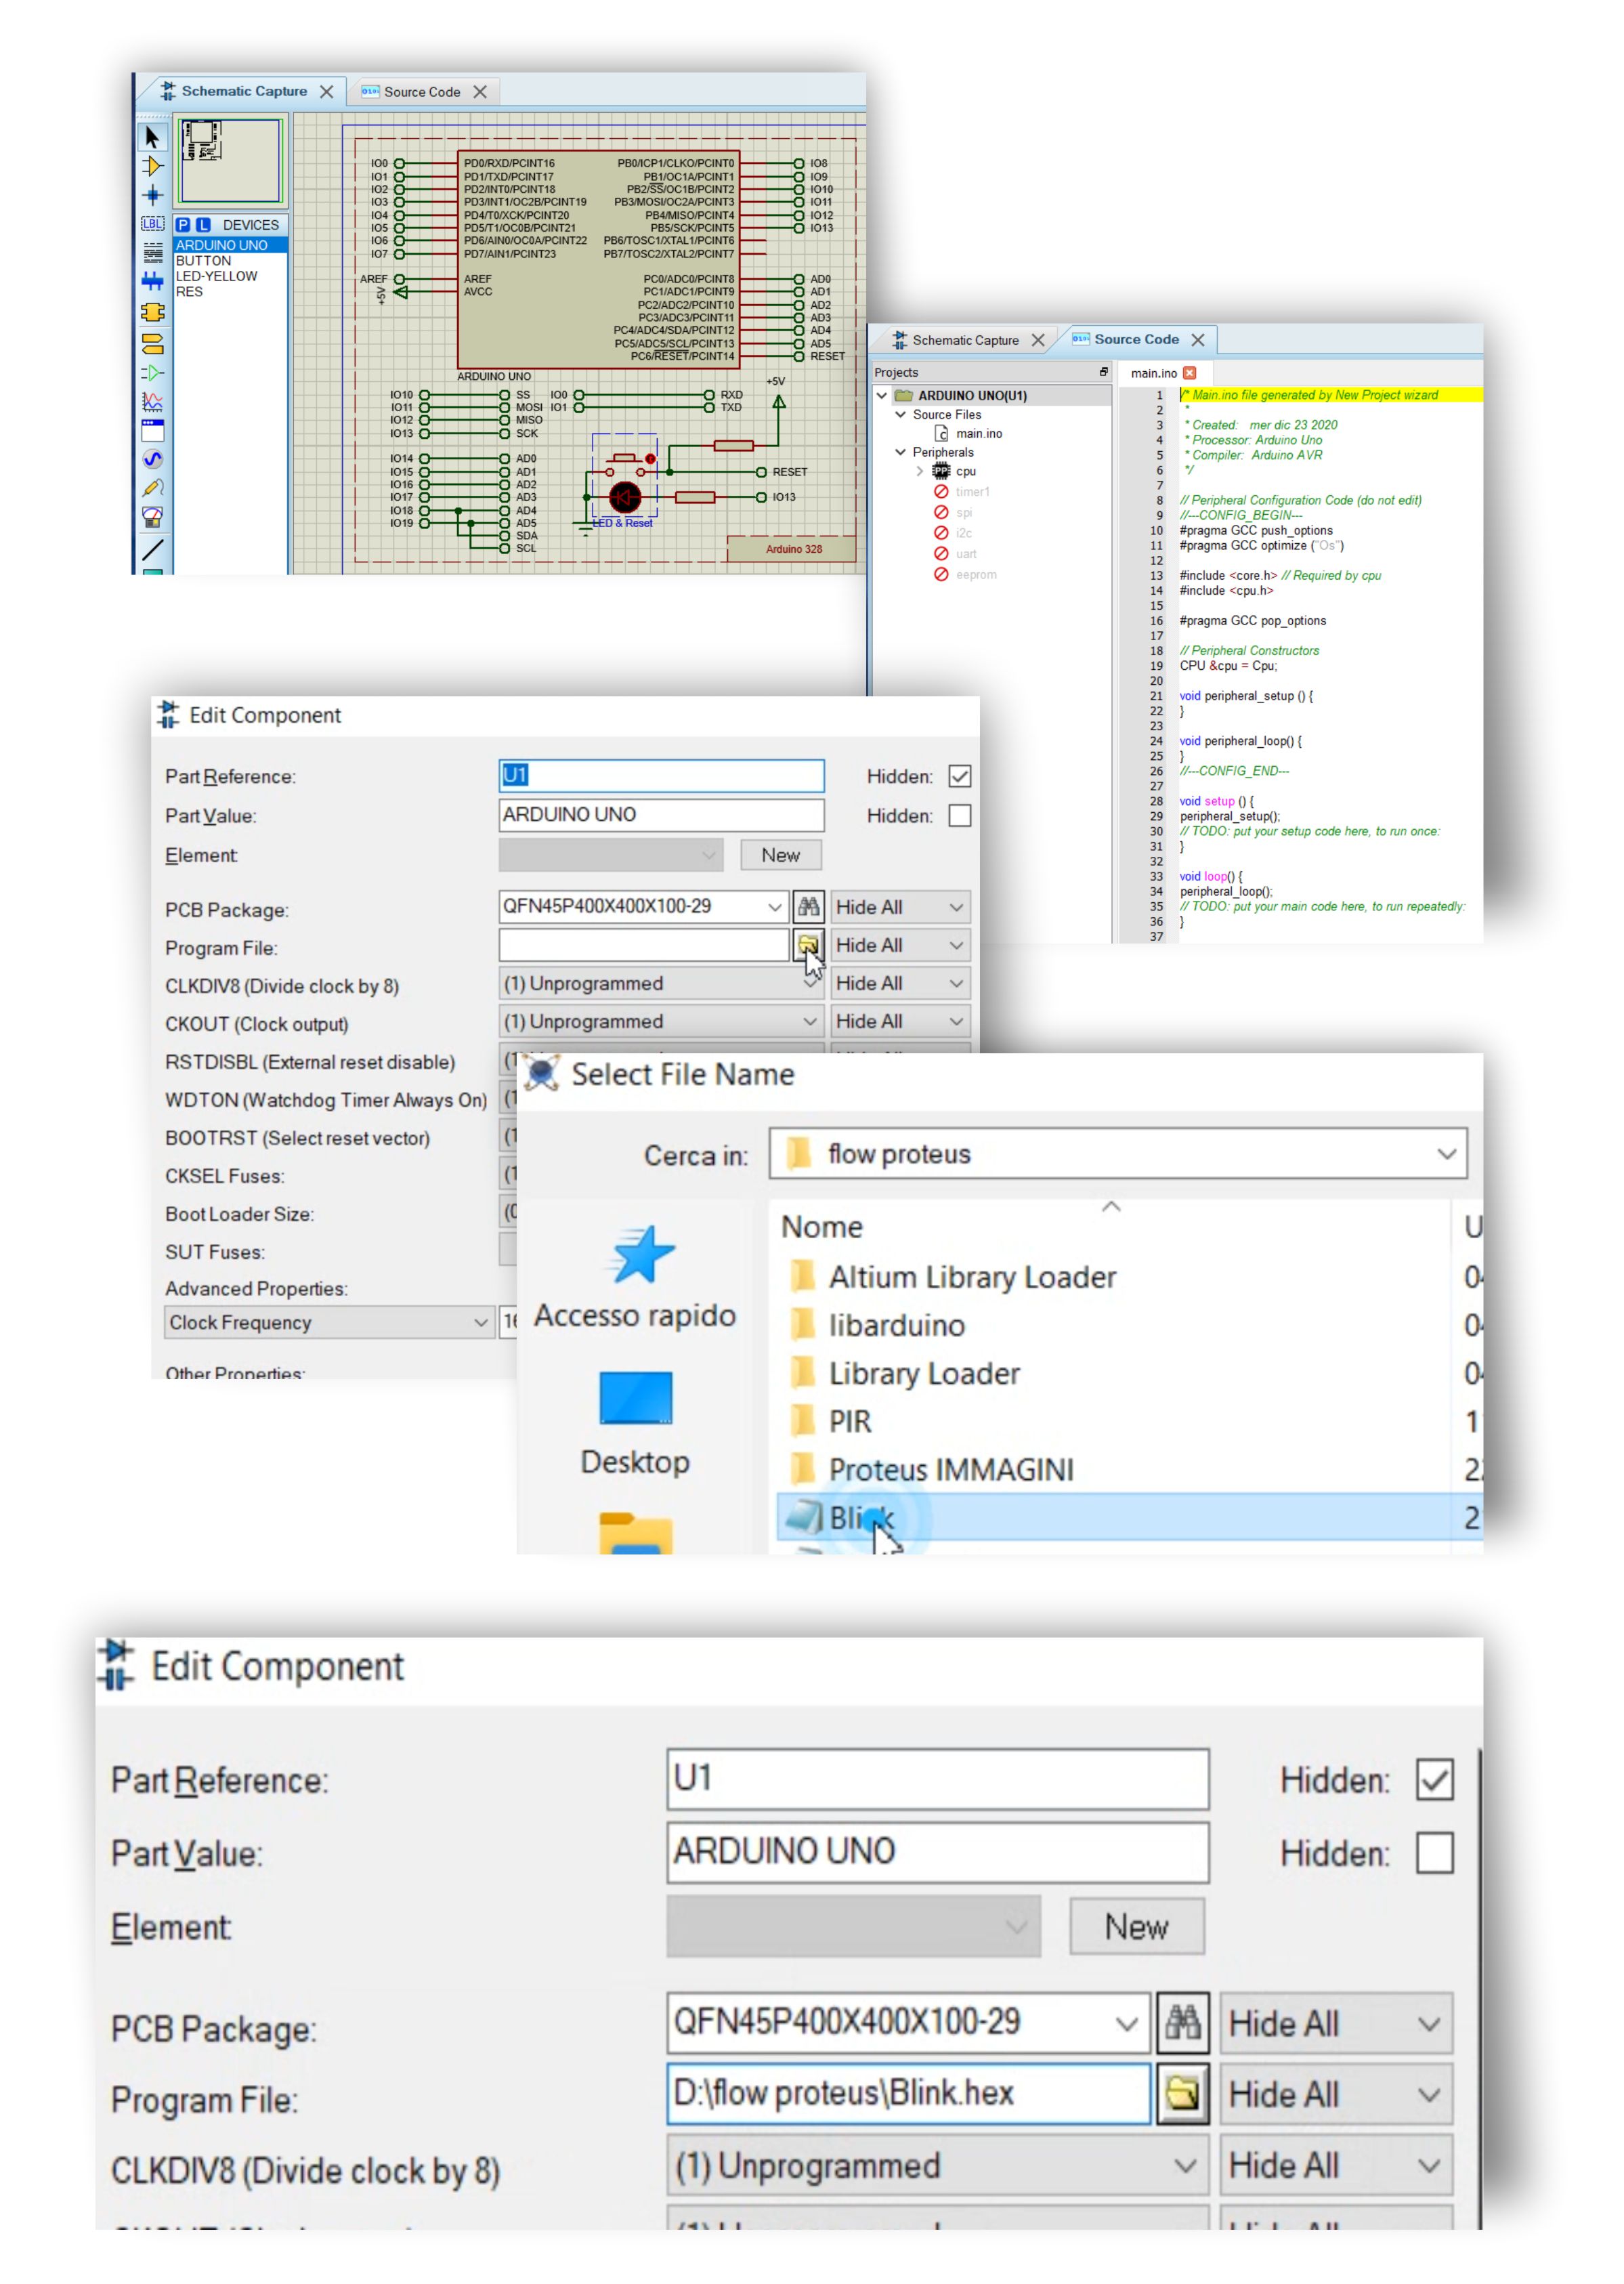Open the Cerca in flow proteus dropdown
The height and width of the screenshot is (2284, 1624).
[1118, 1154]
